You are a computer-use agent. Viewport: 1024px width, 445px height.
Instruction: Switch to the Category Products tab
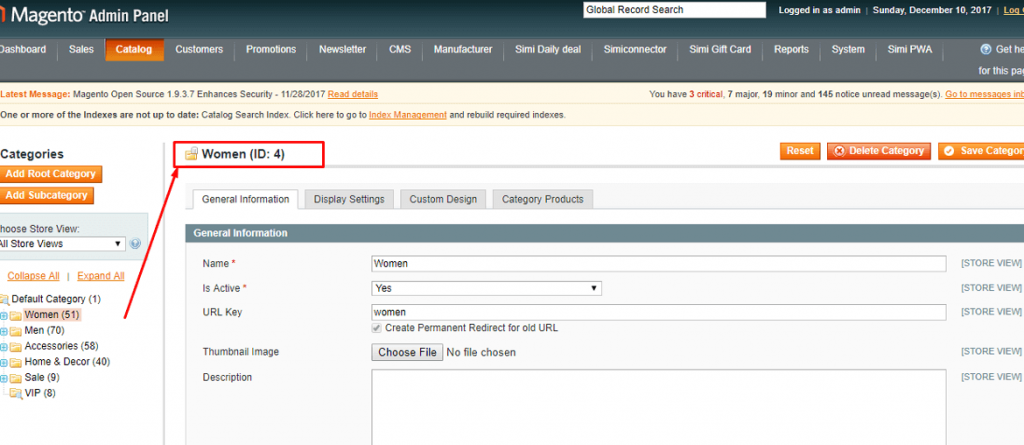pyautogui.click(x=543, y=199)
